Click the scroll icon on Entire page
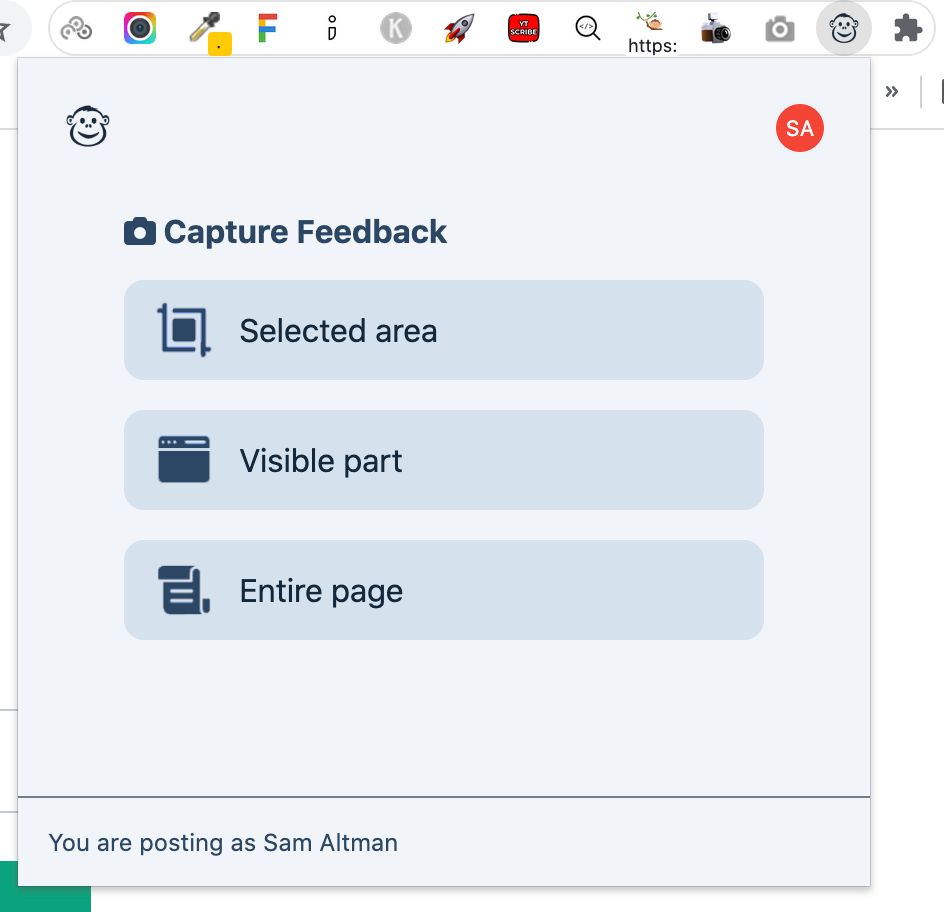 (x=184, y=589)
